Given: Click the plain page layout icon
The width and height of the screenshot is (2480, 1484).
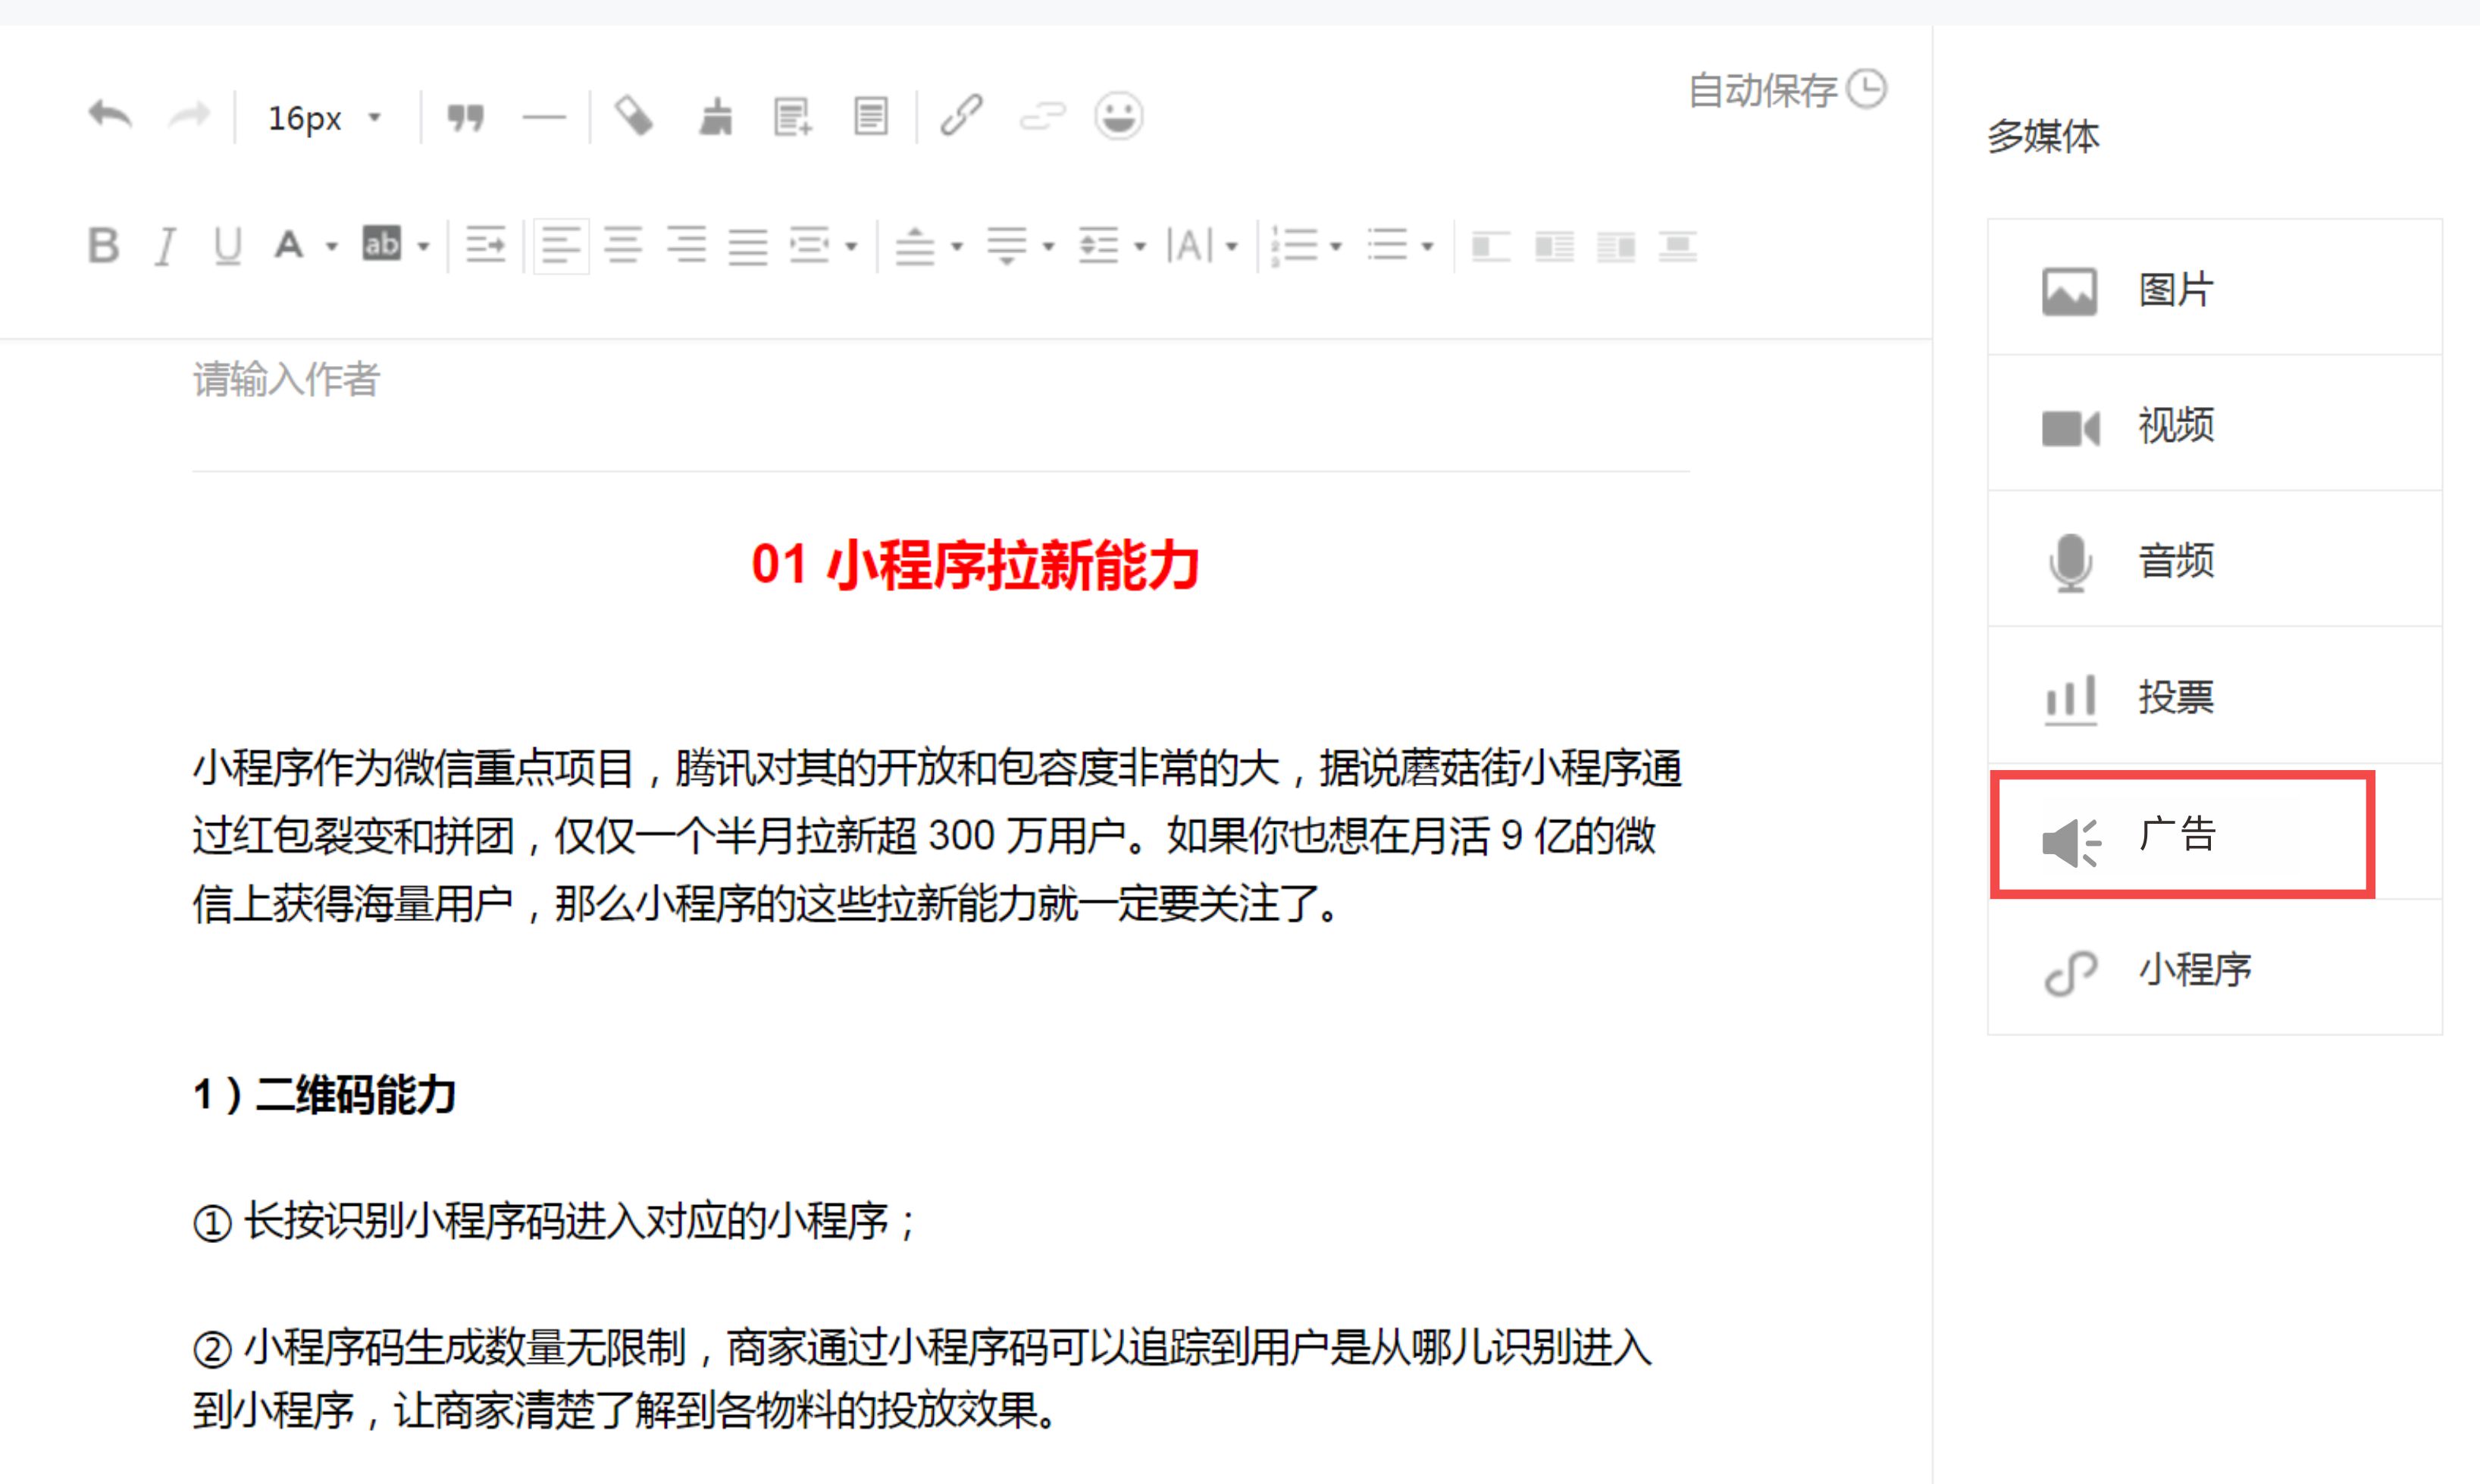Looking at the screenshot, I should [x=871, y=117].
